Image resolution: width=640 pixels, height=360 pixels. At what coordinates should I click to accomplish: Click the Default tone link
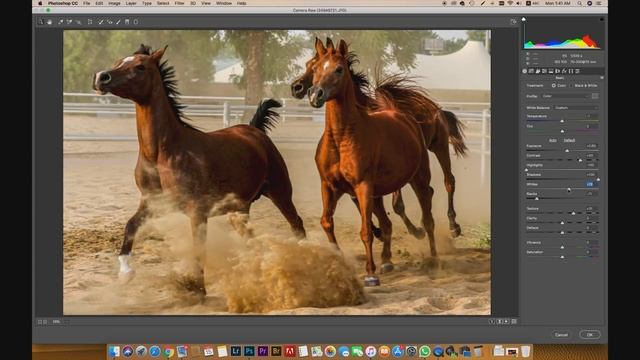[569, 140]
